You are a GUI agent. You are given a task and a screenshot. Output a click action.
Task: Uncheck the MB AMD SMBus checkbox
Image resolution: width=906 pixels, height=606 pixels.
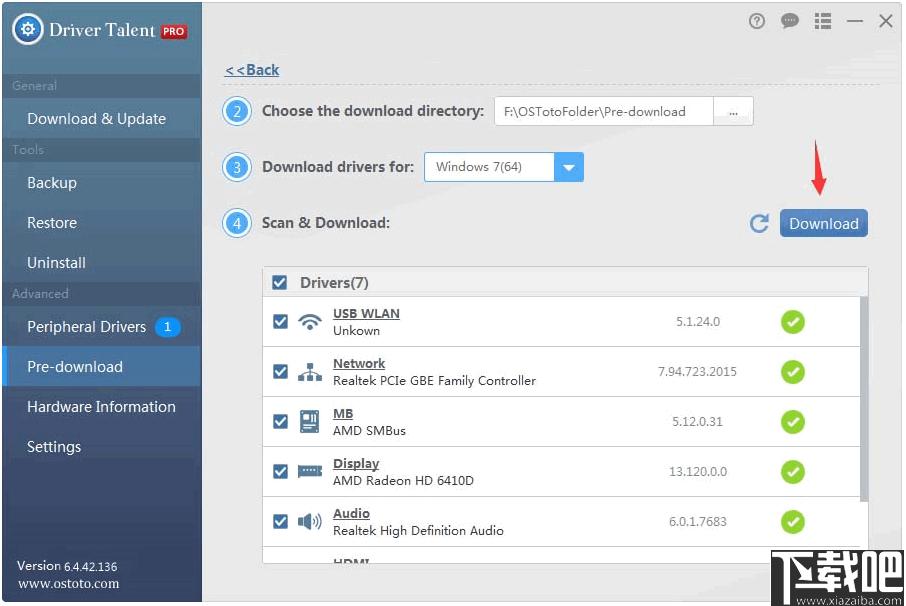280,421
